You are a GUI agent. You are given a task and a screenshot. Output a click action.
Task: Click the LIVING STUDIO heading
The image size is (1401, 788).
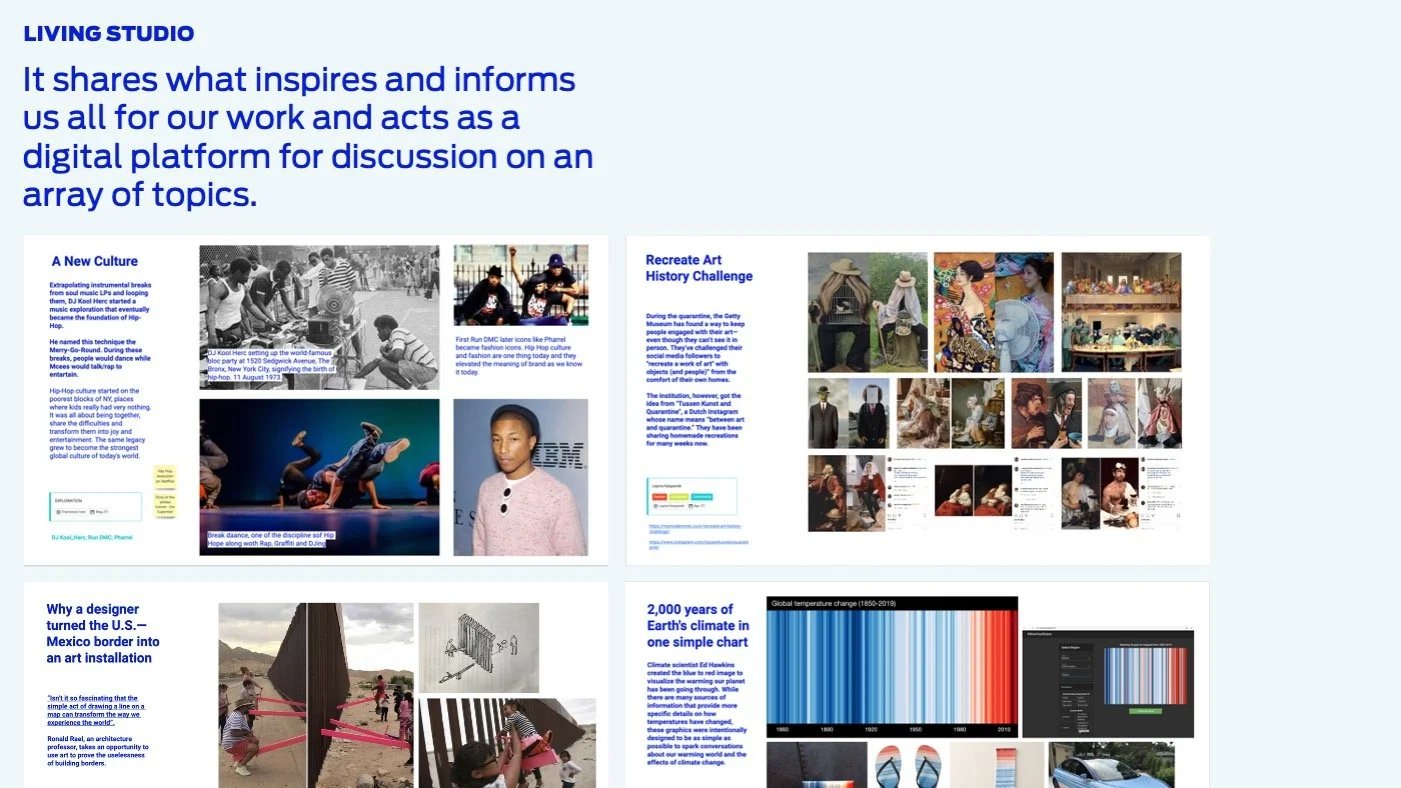click(109, 34)
